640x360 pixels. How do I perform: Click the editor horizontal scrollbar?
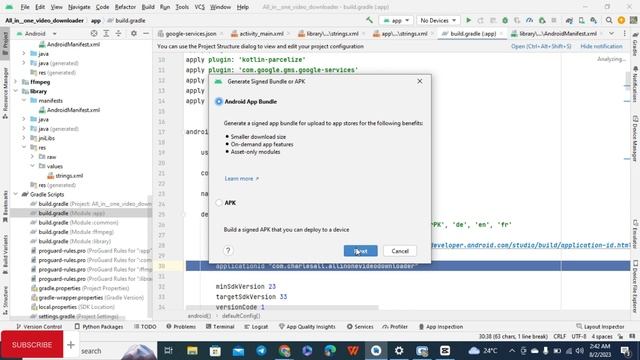(x=282, y=307)
